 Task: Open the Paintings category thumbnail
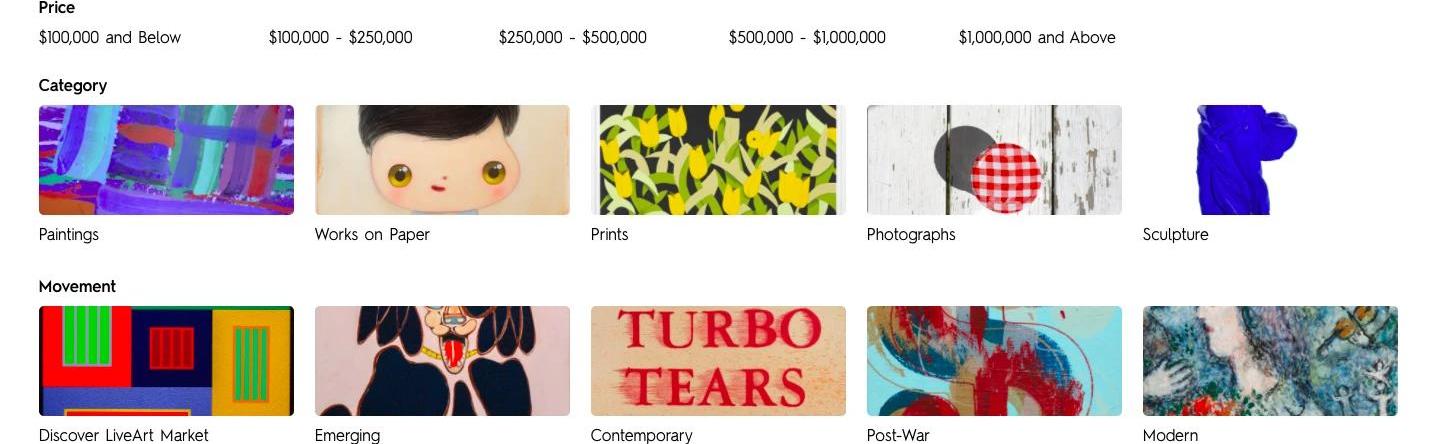166,160
